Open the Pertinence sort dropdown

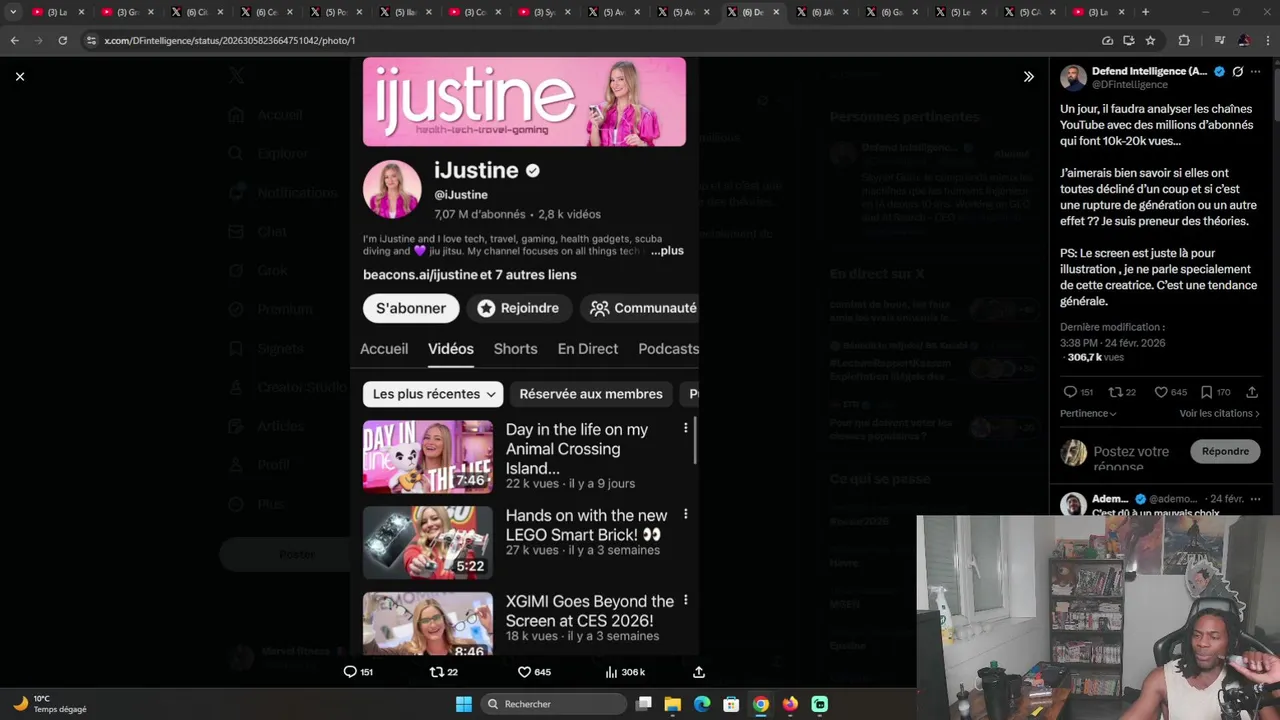pyautogui.click(x=1088, y=413)
